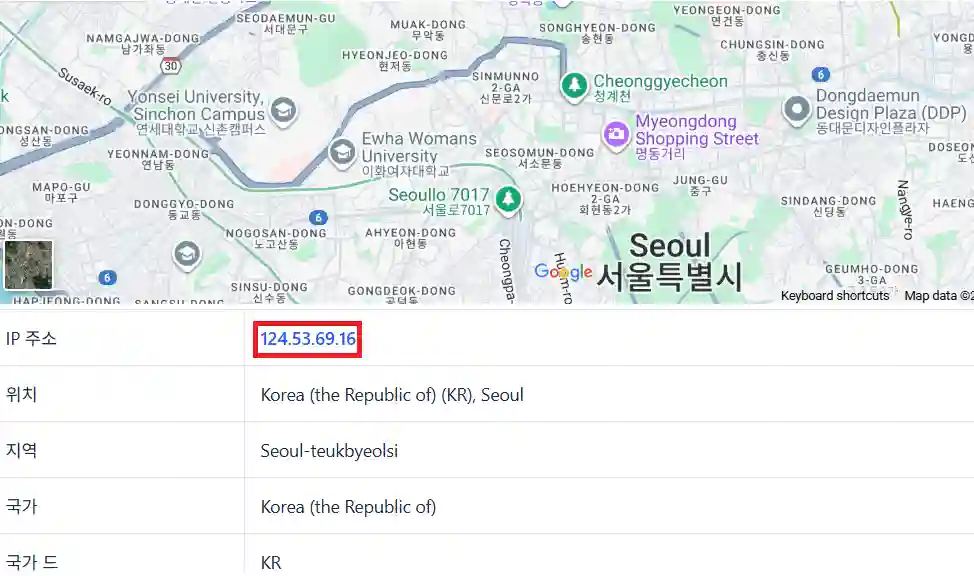Switch to satellite view thumbnail
Image resolution: width=974 pixels, height=576 pixels.
pyautogui.click(x=28, y=265)
